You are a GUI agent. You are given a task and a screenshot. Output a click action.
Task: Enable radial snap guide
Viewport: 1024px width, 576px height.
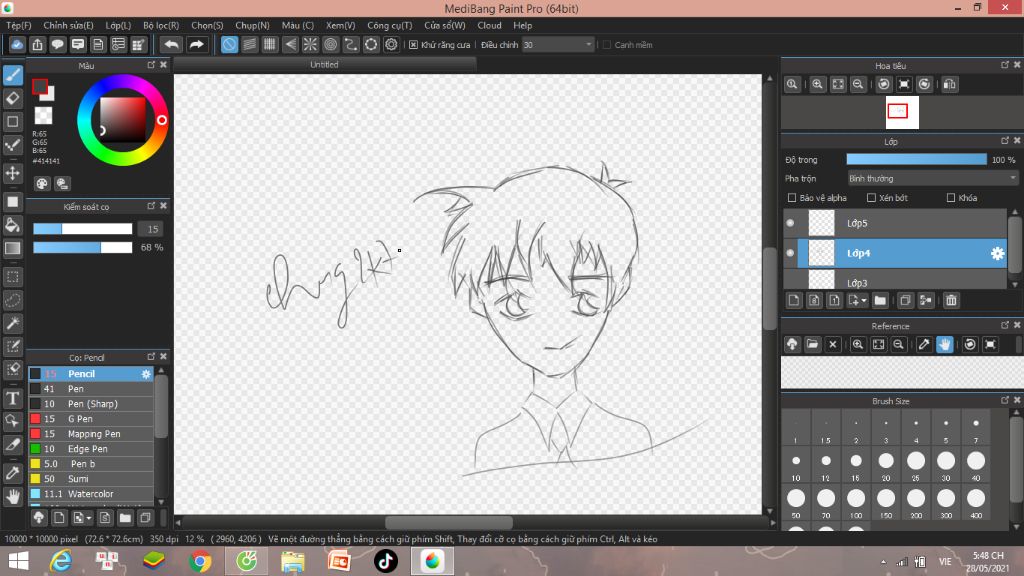[x=310, y=44]
